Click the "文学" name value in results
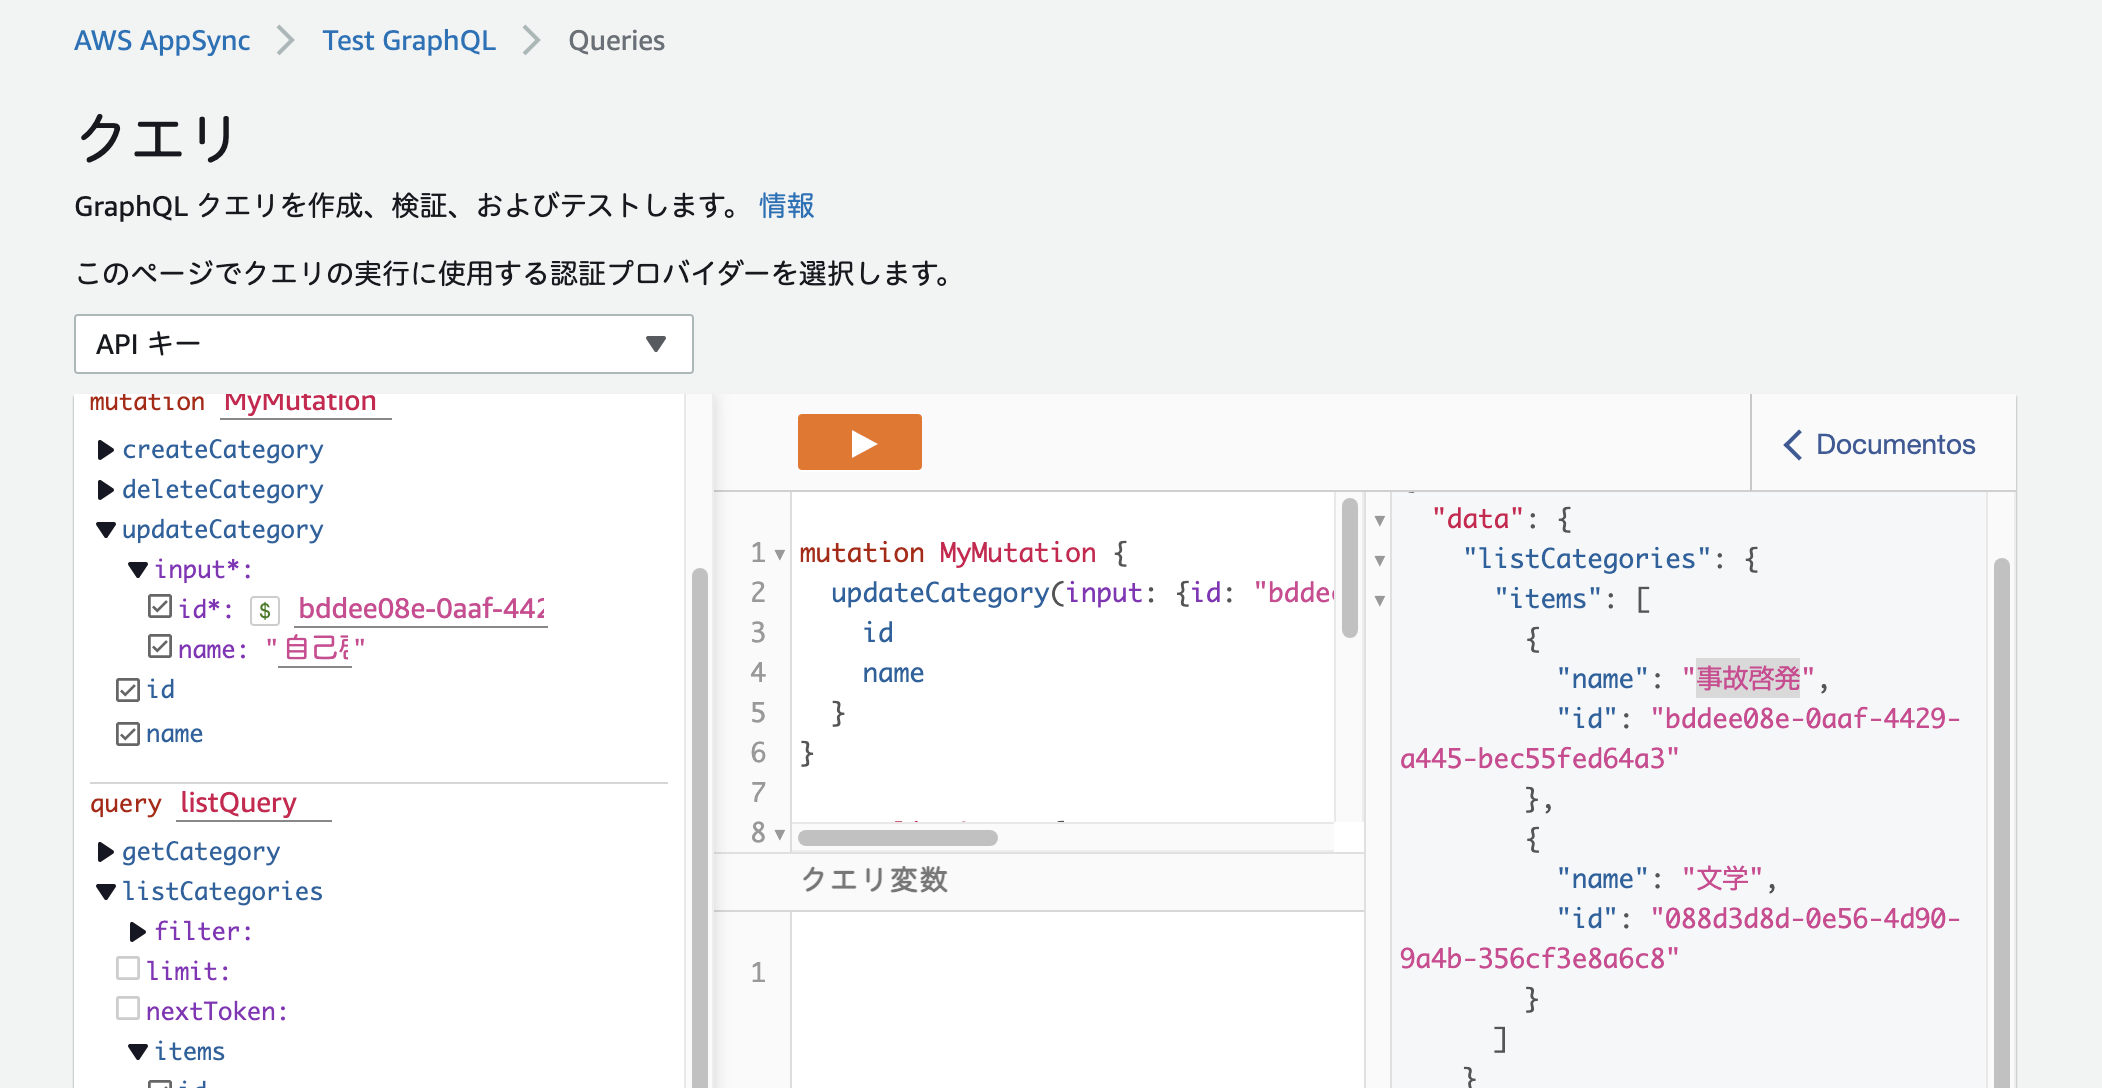The height and width of the screenshot is (1088, 2102). point(1723,878)
